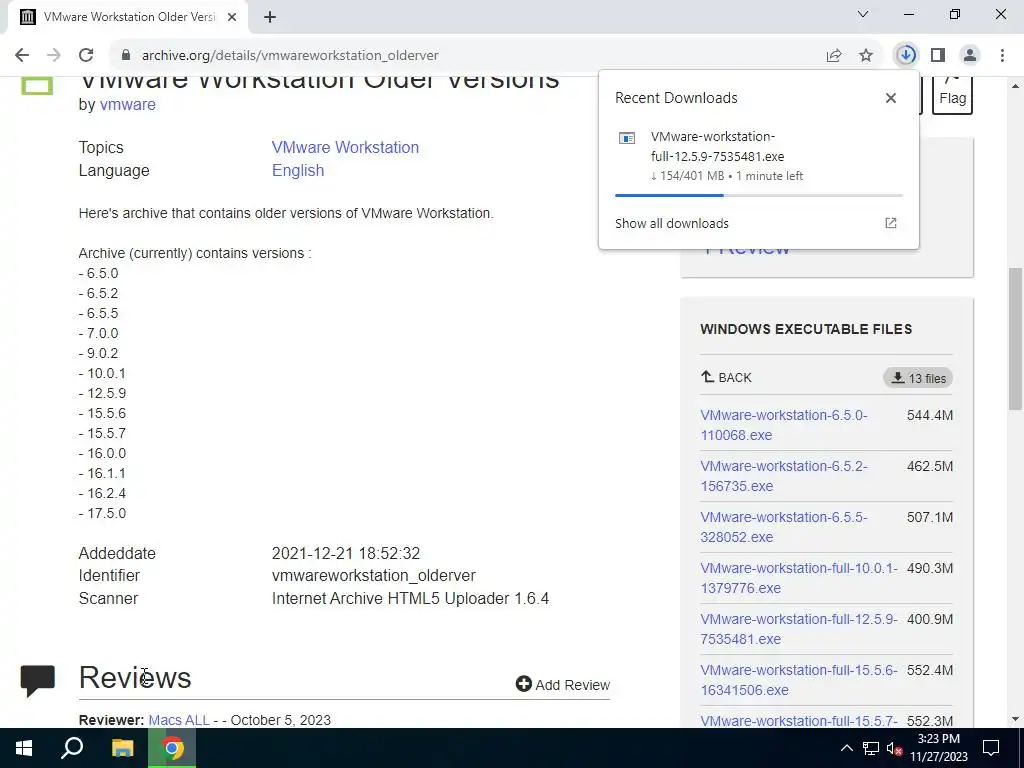Bookmark this page with the star icon

click(x=866, y=56)
